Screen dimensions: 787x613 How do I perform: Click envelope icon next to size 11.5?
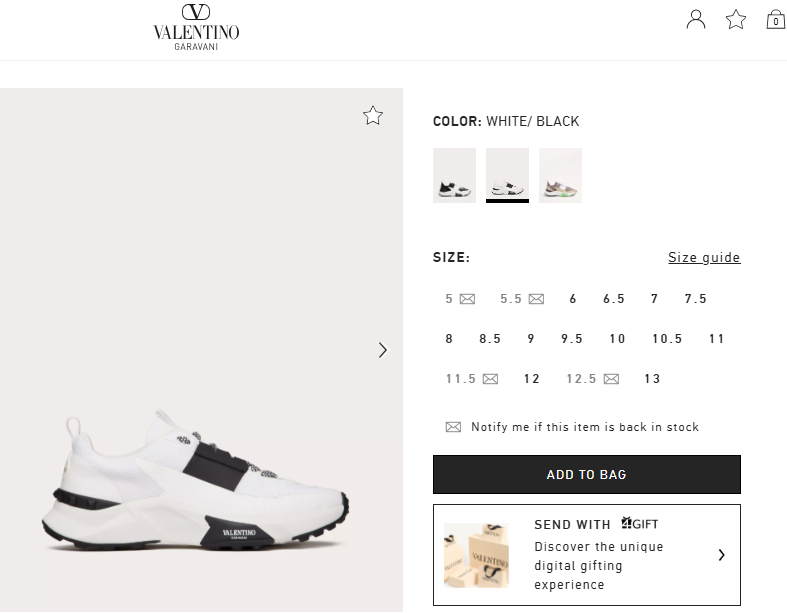490,379
